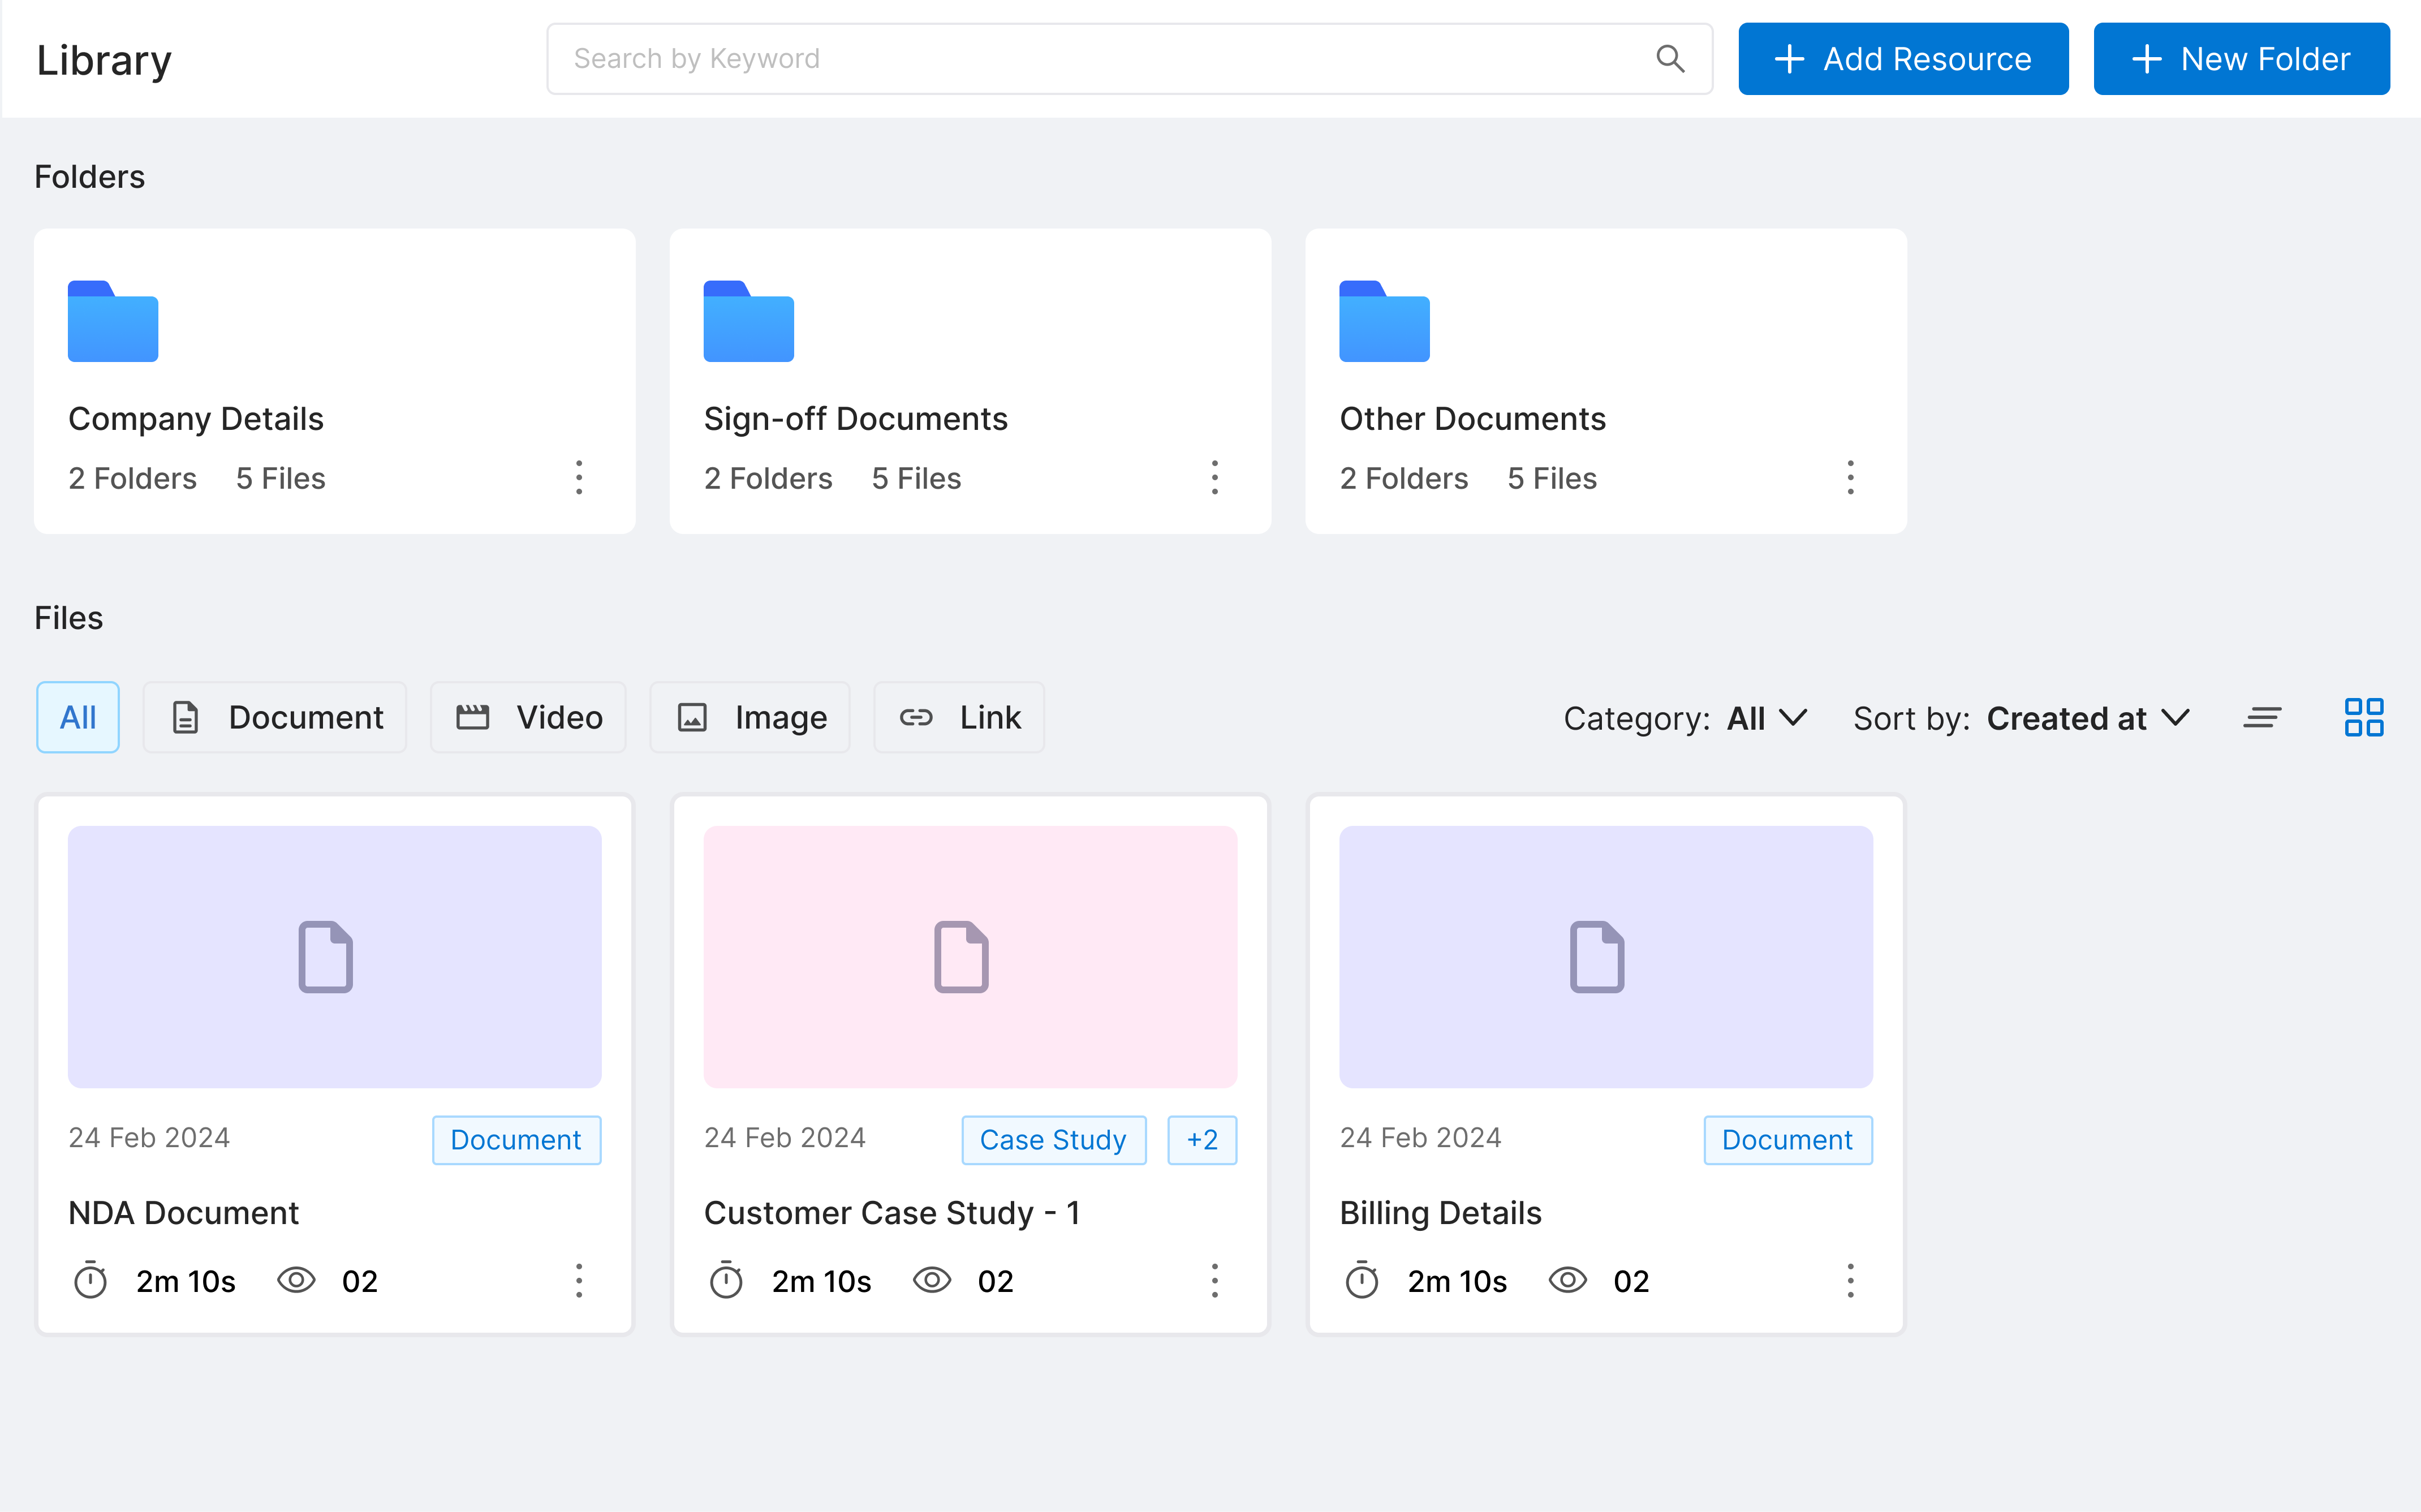Focus the Search by Keyword field
The image size is (2421, 1512).
coord(1130,59)
